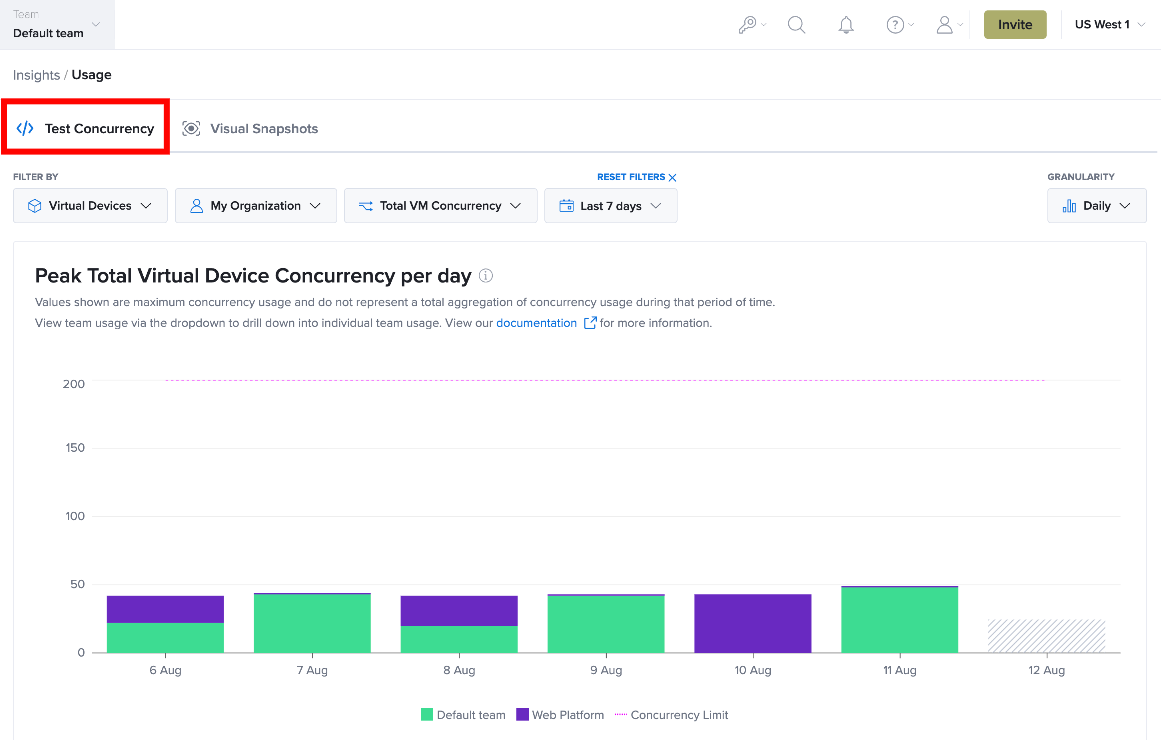Open the access key icon menu

tap(752, 25)
